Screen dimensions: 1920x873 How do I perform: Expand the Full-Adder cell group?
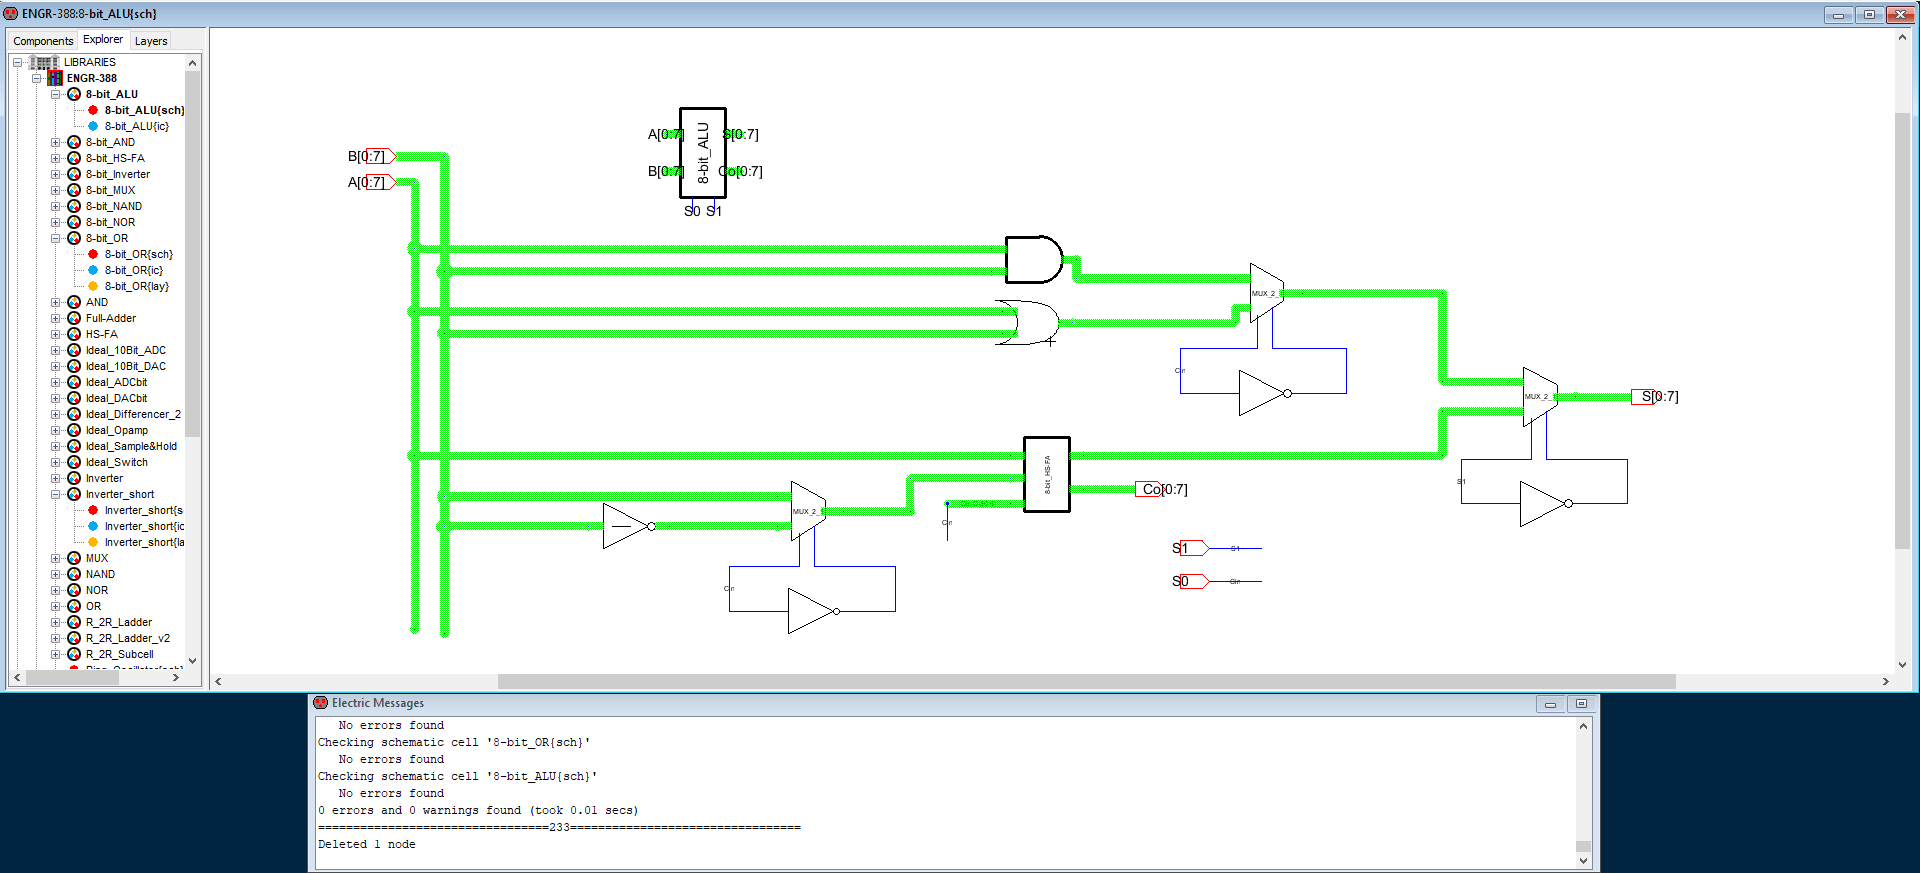56,318
